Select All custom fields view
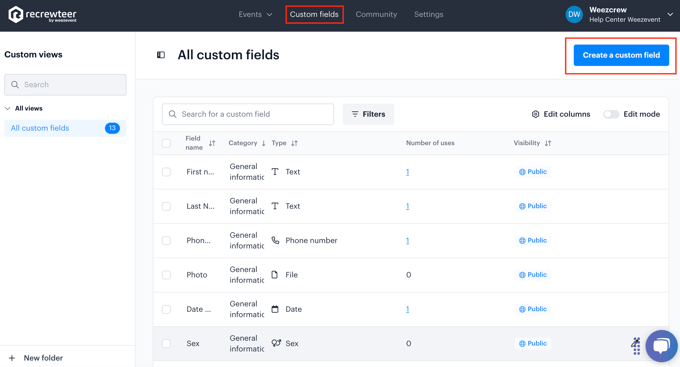The width and height of the screenshot is (680, 367). pyautogui.click(x=65, y=128)
